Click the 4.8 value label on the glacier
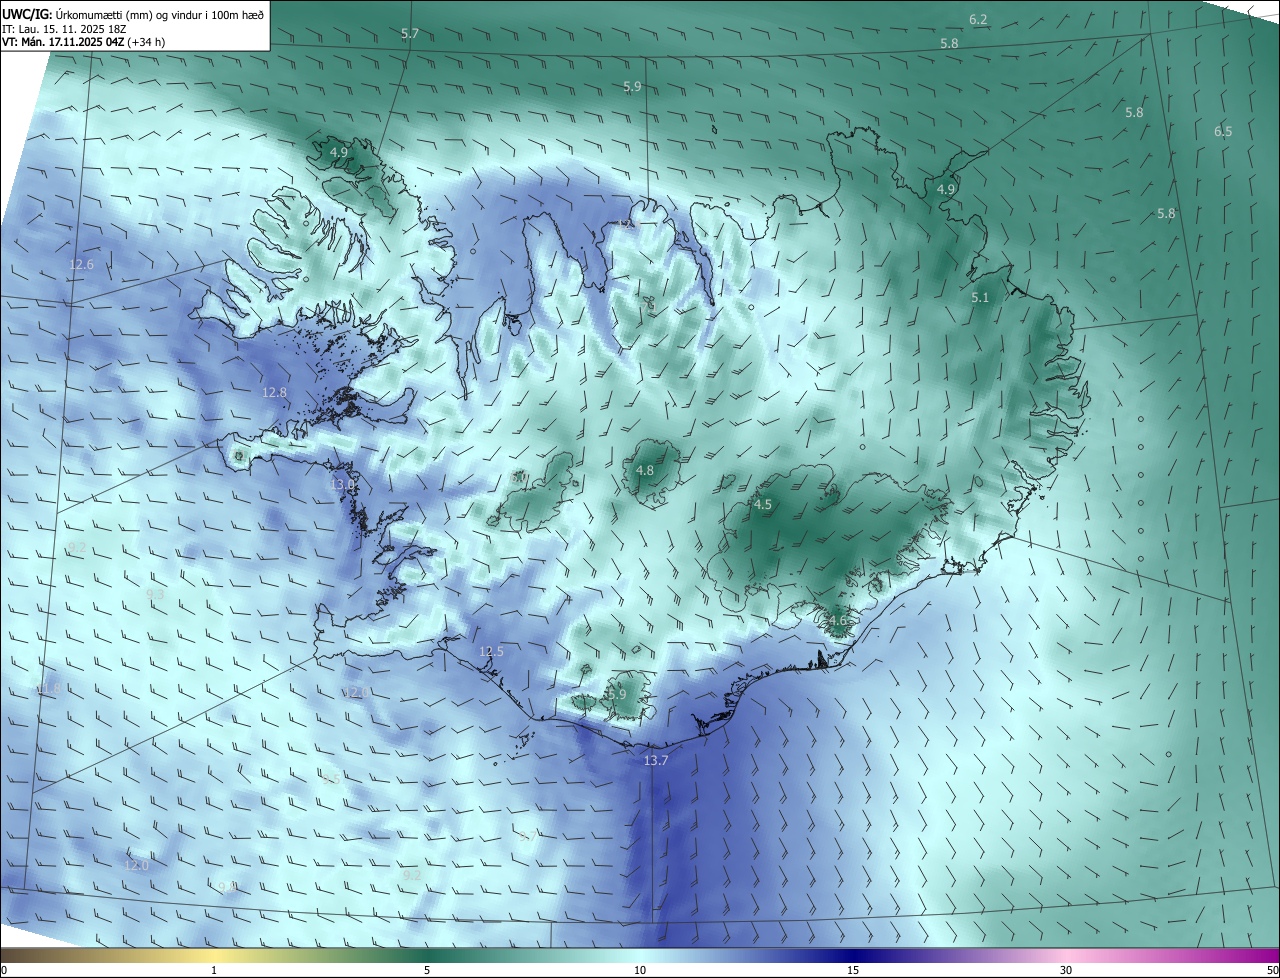The image size is (1280, 978). click(x=645, y=471)
